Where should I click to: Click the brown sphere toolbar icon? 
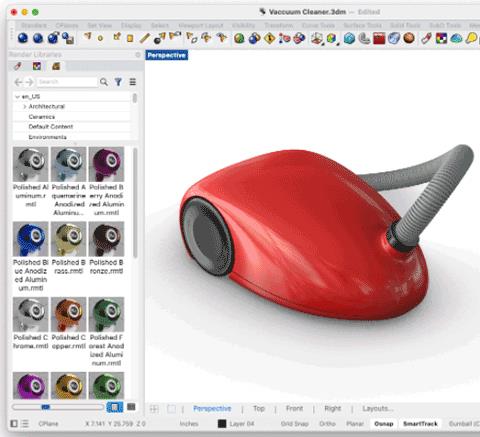[x=409, y=38]
